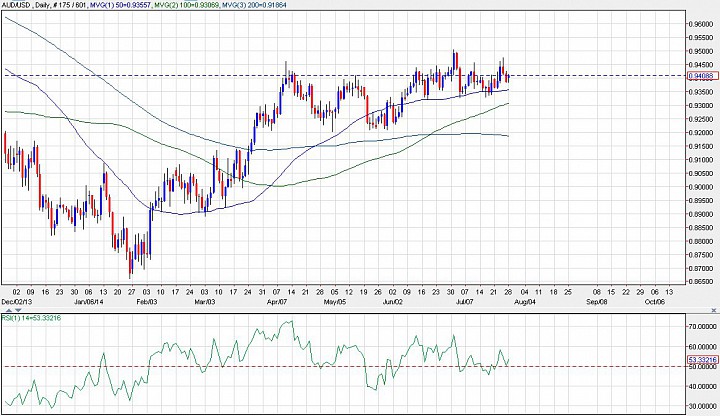Click the Jan/06/14 date label

pos(87,302)
